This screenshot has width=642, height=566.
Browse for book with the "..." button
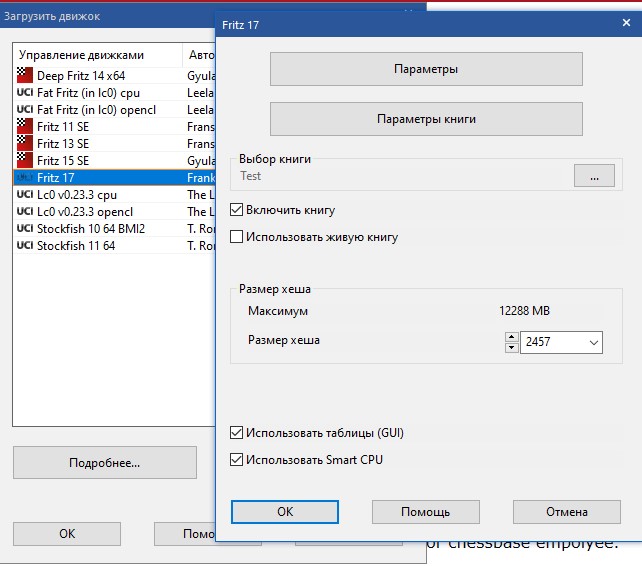(x=593, y=176)
